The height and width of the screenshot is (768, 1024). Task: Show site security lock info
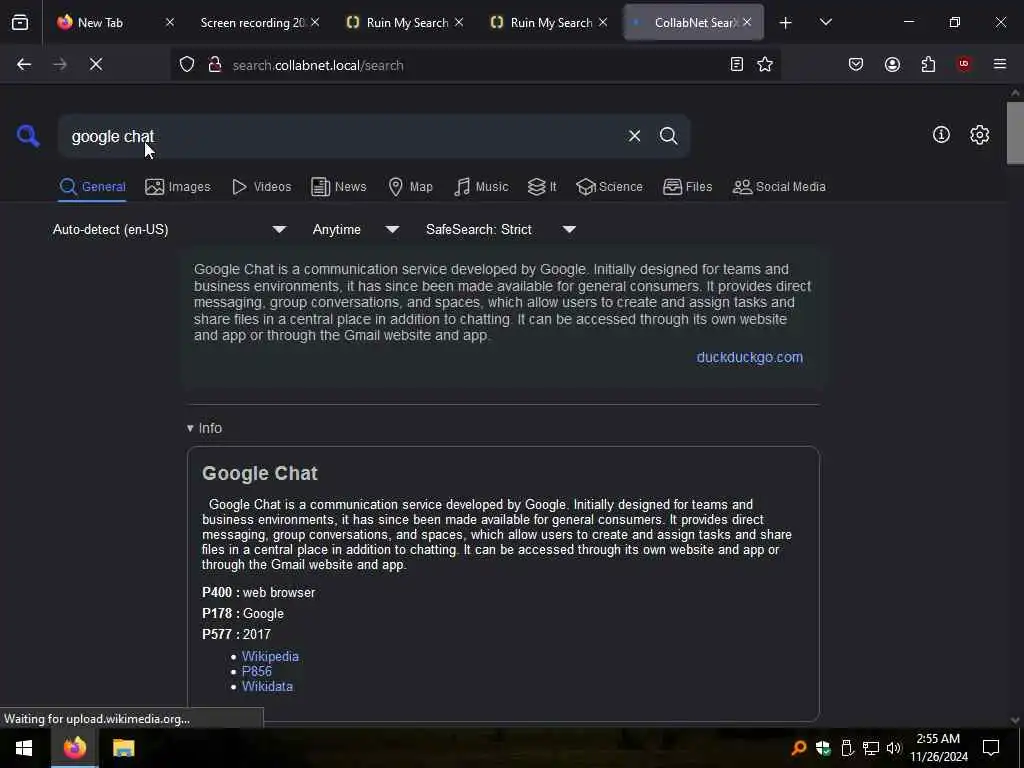pyautogui.click(x=215, y=65)
